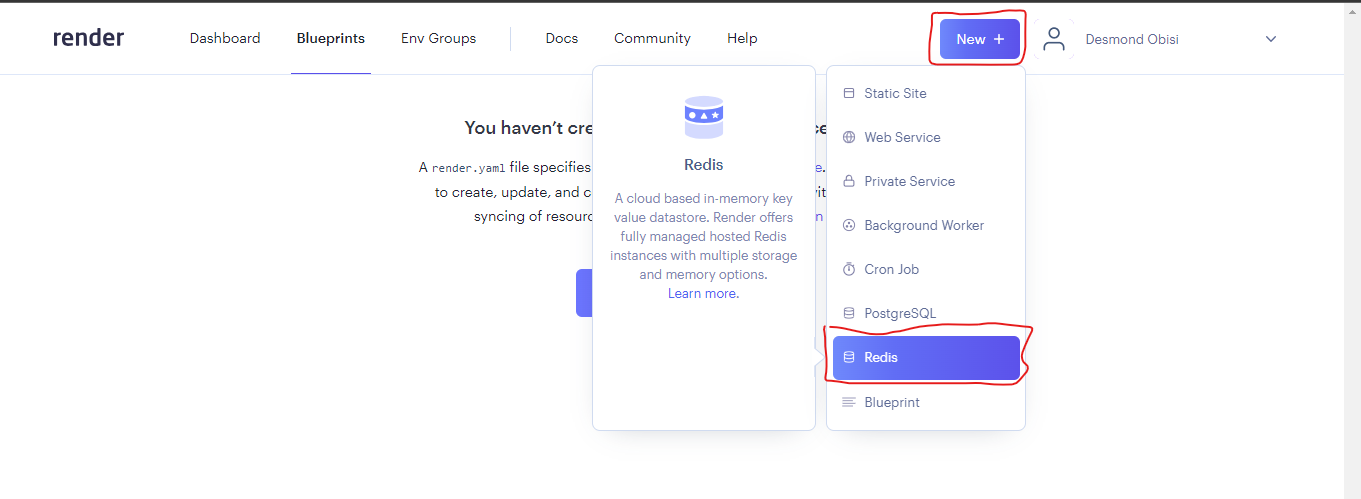Viewport: 1361px width, 499px height.
Task: Open Env Groups
Action: (439, 38)
